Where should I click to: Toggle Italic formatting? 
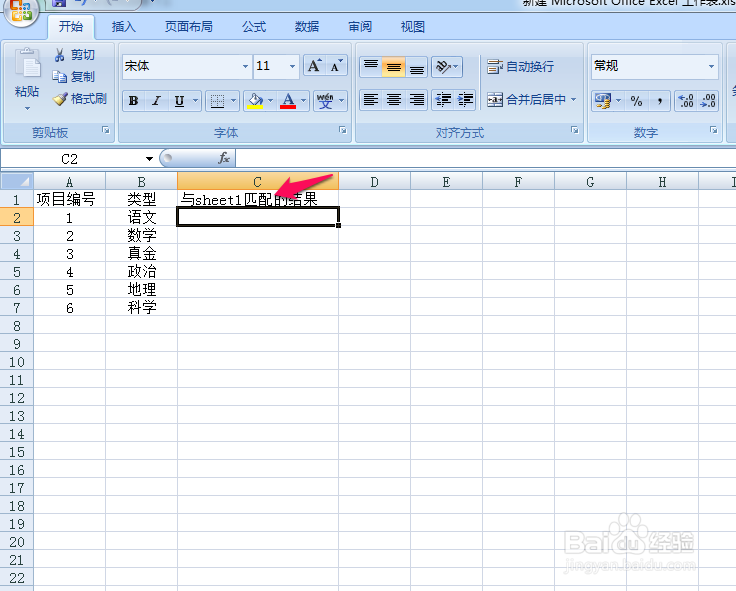tap(156, 101)
